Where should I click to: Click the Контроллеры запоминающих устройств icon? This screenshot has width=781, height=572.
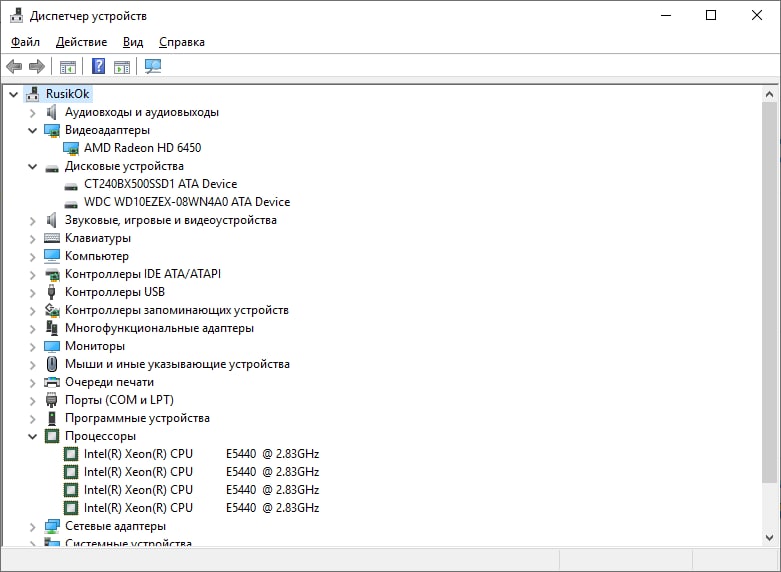point(52,310)
